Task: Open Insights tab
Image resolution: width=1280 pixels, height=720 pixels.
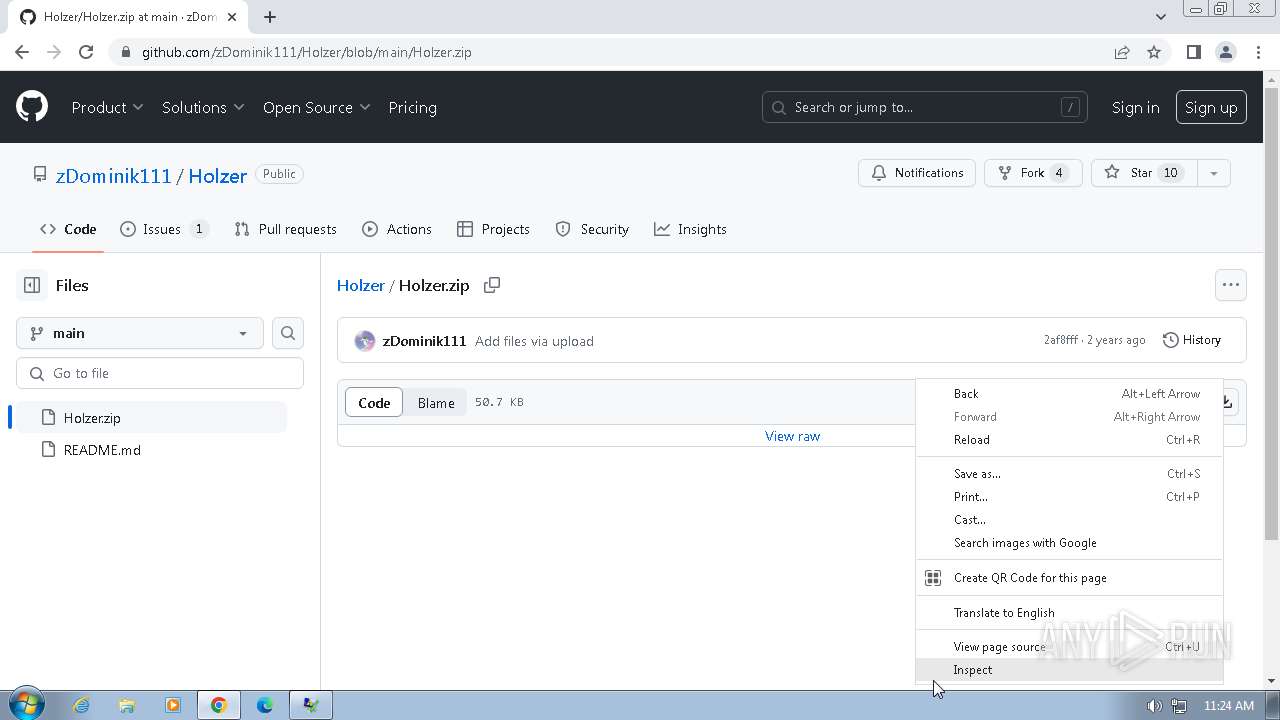Action: (690, 229)
